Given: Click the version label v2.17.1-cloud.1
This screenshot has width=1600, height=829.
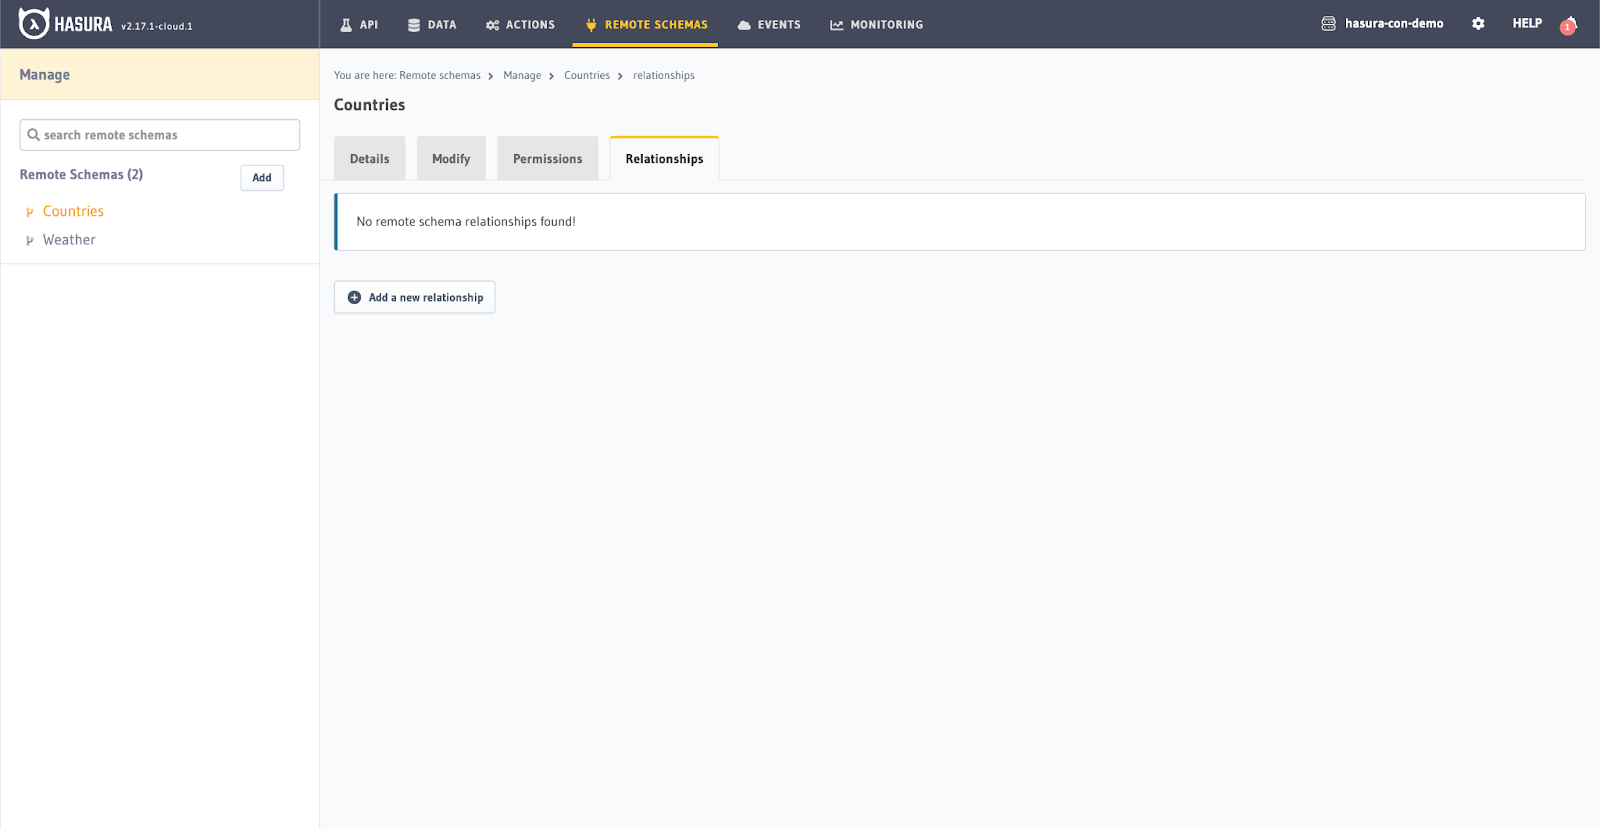Looking at the screenshot, I should click(x=157, y=26).
